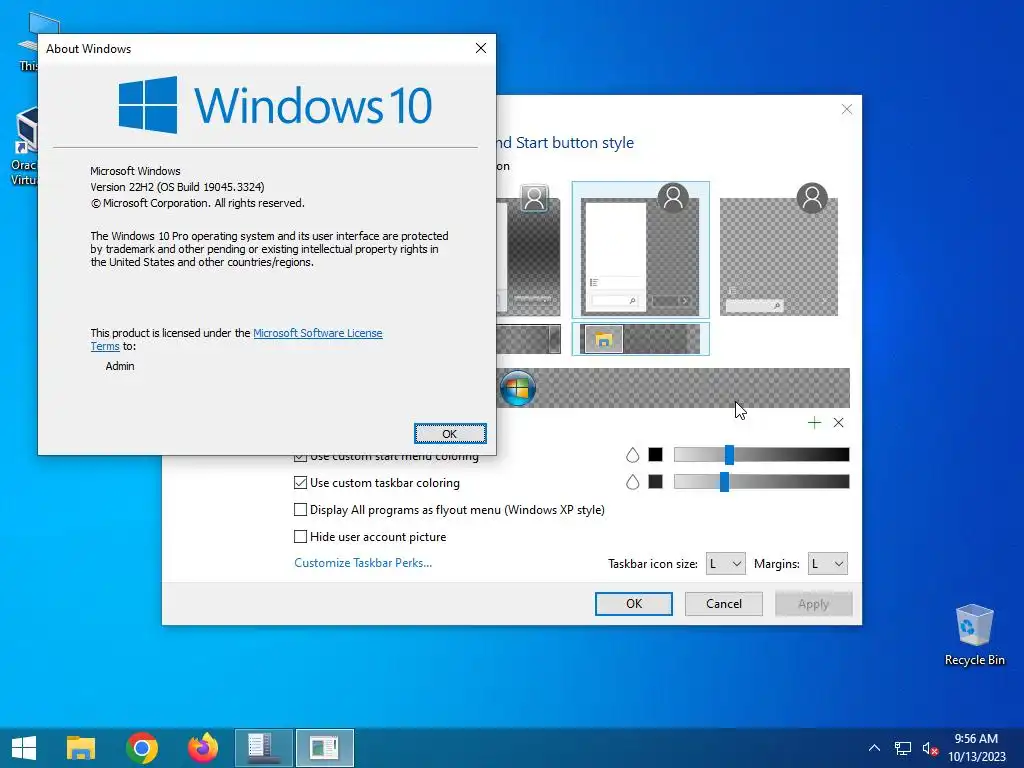Close the About Windows dialog
Viewport: 1024px width, 768px height.
481,48
